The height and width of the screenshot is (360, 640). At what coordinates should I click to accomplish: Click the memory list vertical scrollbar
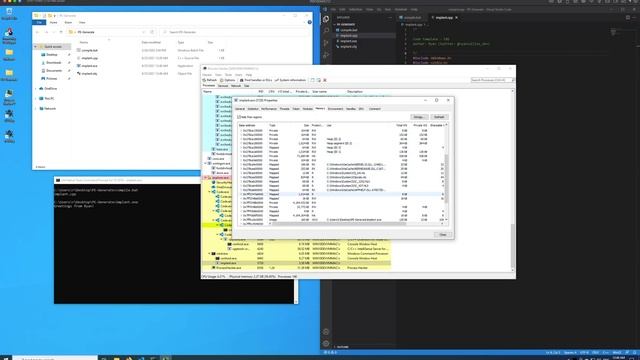point(446,178)
